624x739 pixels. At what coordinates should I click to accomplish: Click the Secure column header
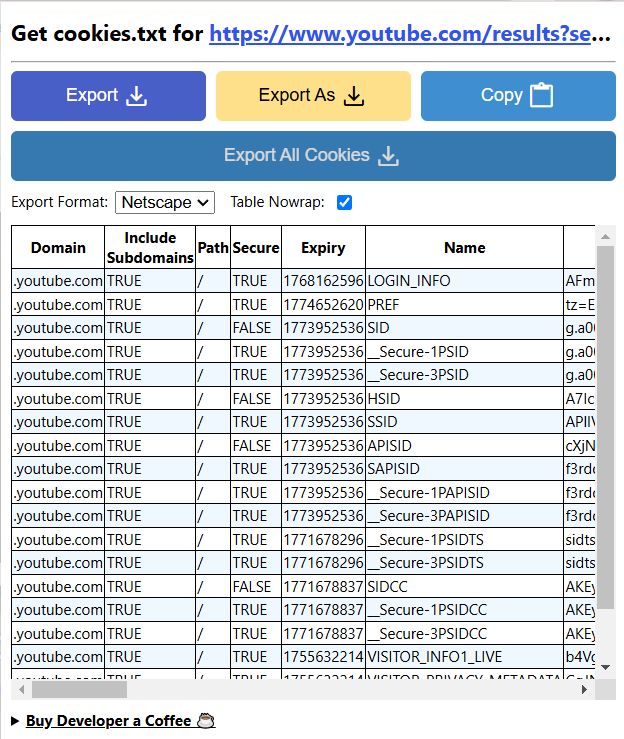(x=256, y=247)
